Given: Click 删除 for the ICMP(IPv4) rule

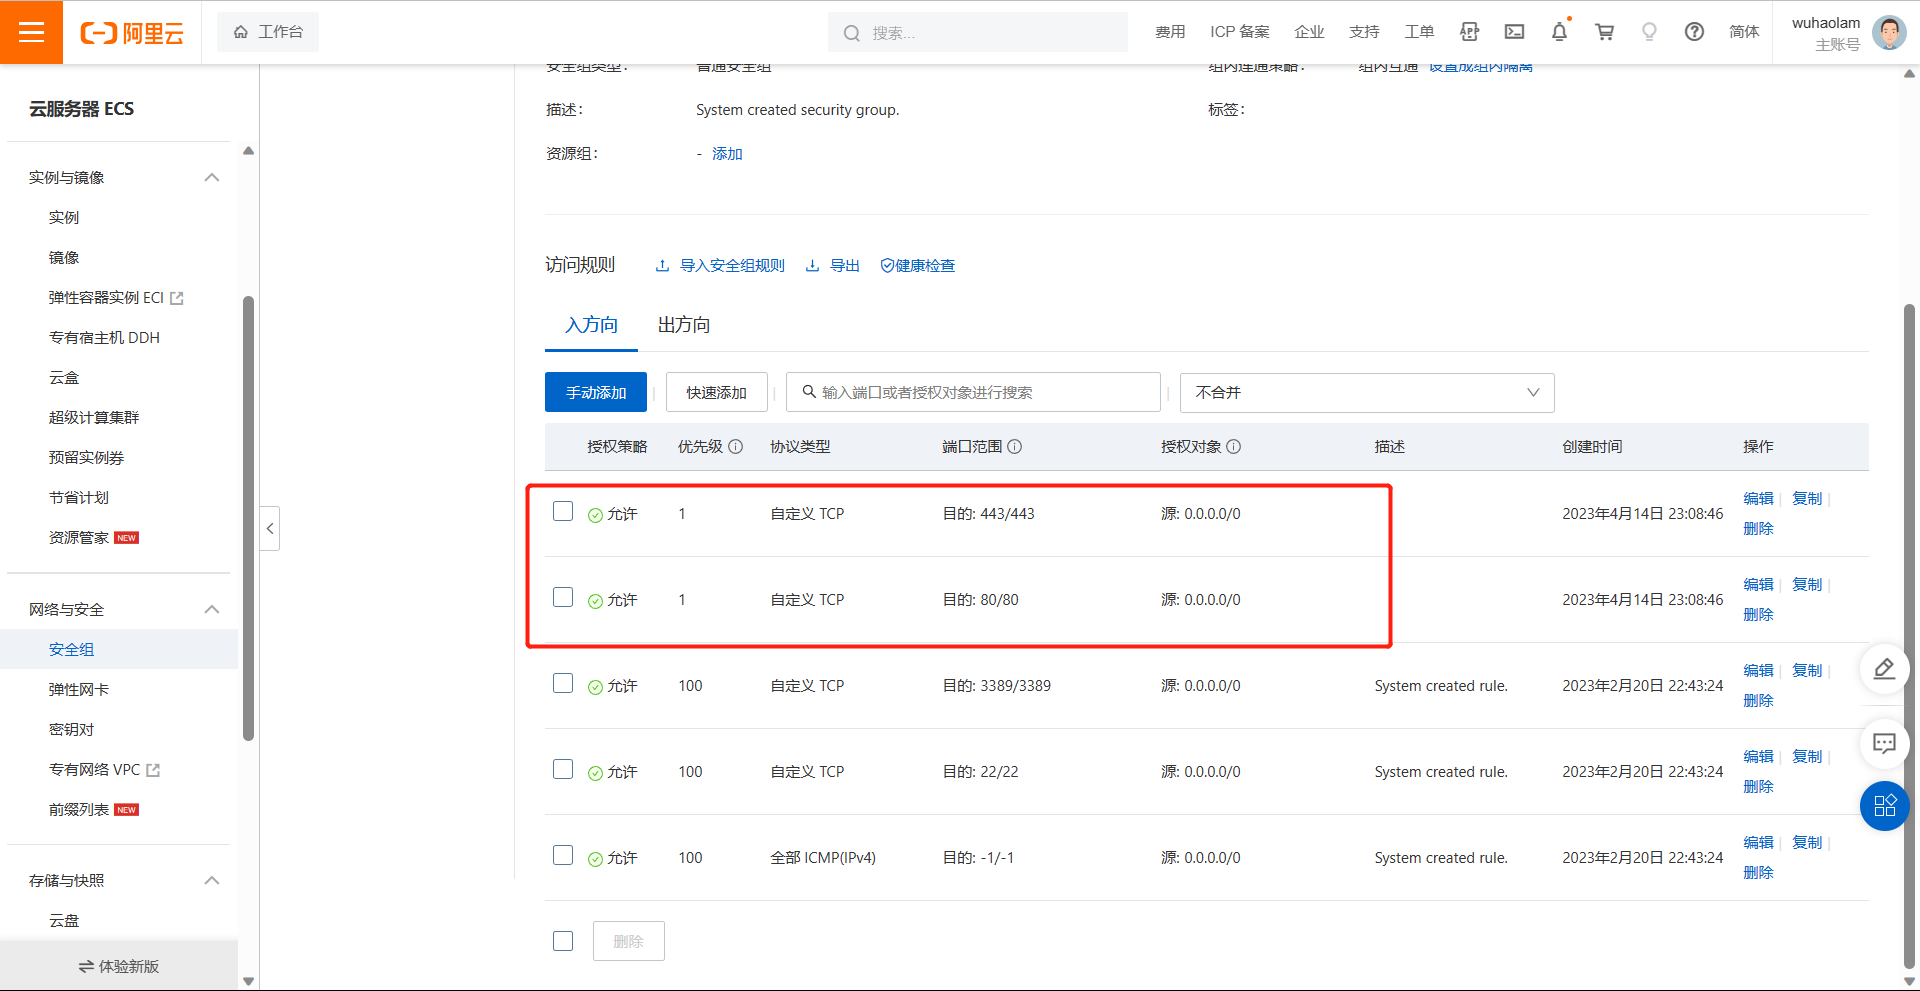Looking at the screenshot, I should [1758, 873].
